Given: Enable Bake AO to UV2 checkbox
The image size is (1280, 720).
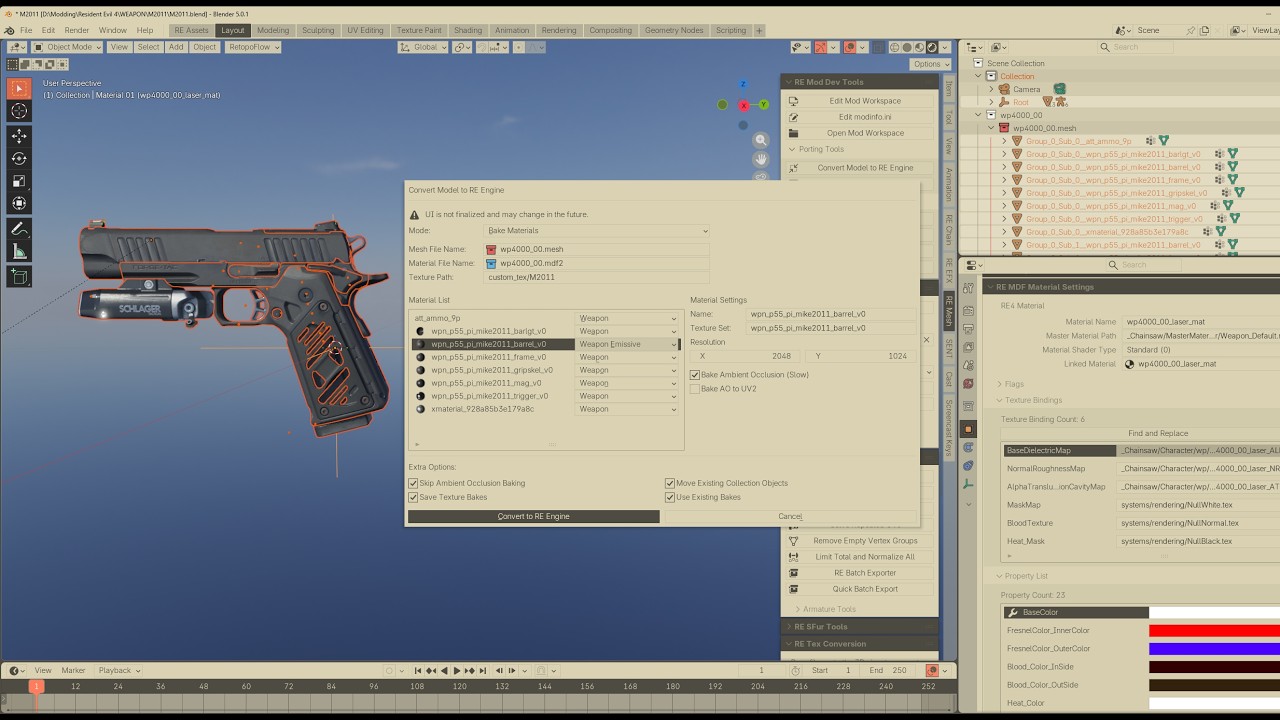Looking at the screenshot, I should [695, 389].
